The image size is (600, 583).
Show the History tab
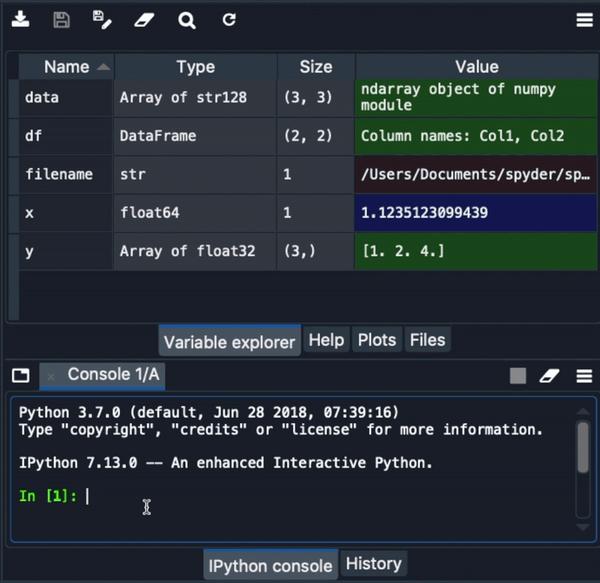pos(373,564)
